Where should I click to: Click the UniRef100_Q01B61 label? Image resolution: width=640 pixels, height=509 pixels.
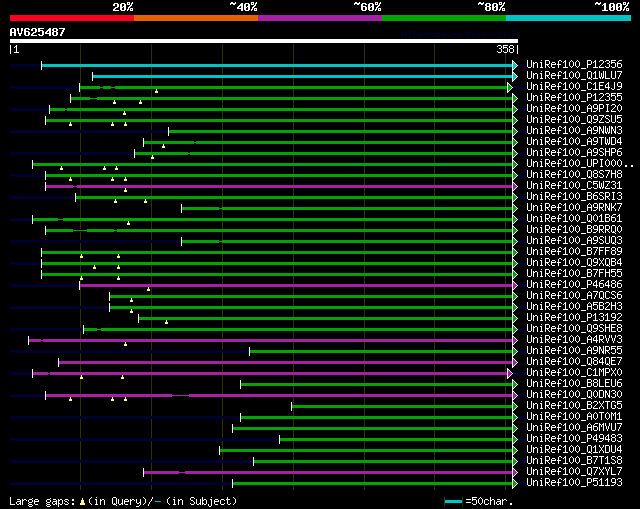tap(574, 219)
